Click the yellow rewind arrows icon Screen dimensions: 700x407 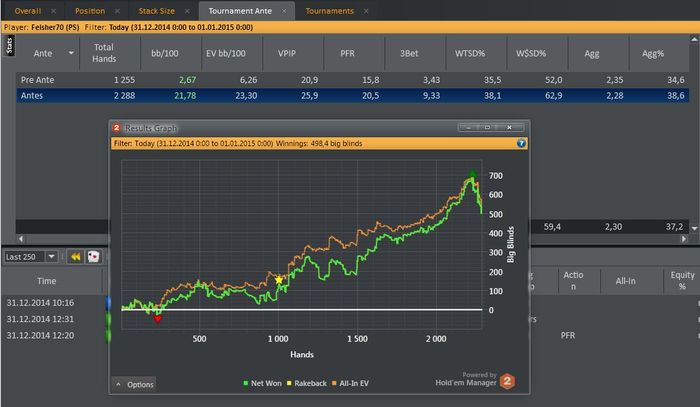[x=75, y=257]
